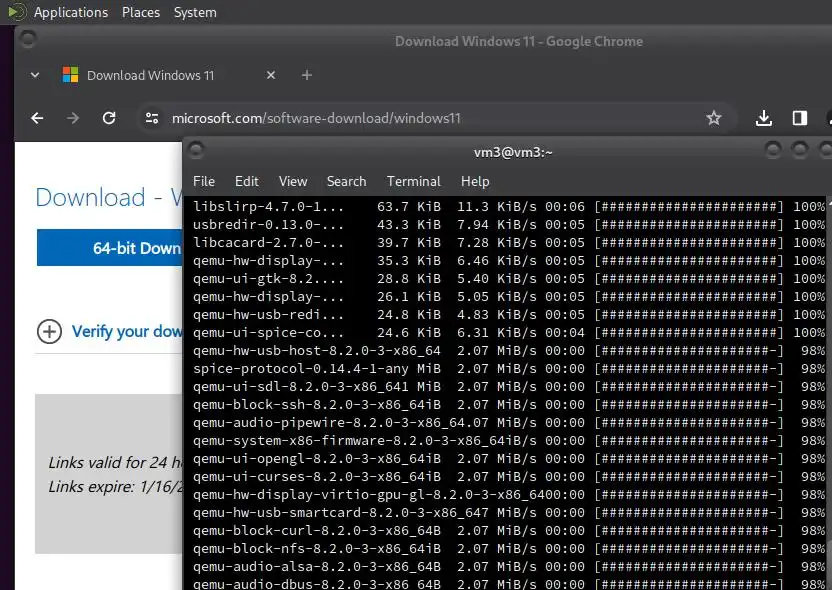Open a new tab with the plus button
Screen dimensions: 832x590
click(x=307, y=75)
